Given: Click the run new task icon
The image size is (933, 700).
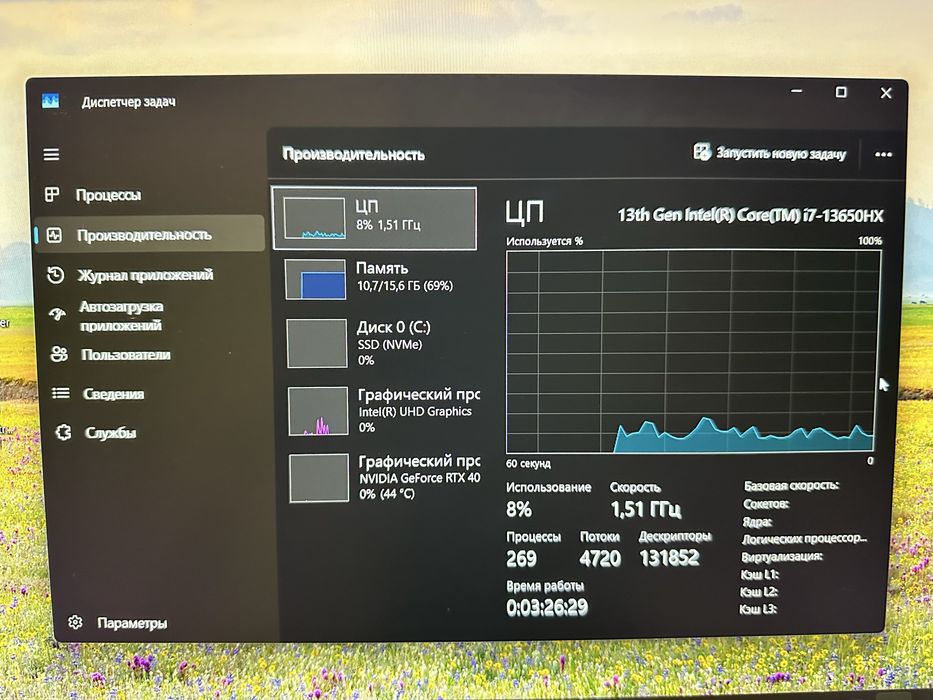Looking at the screenshot, I should [702, 152].
